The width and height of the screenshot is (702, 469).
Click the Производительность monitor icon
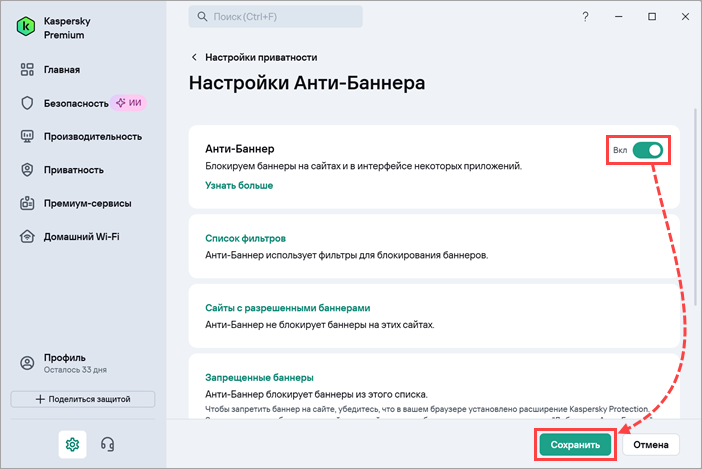[27, 136]
